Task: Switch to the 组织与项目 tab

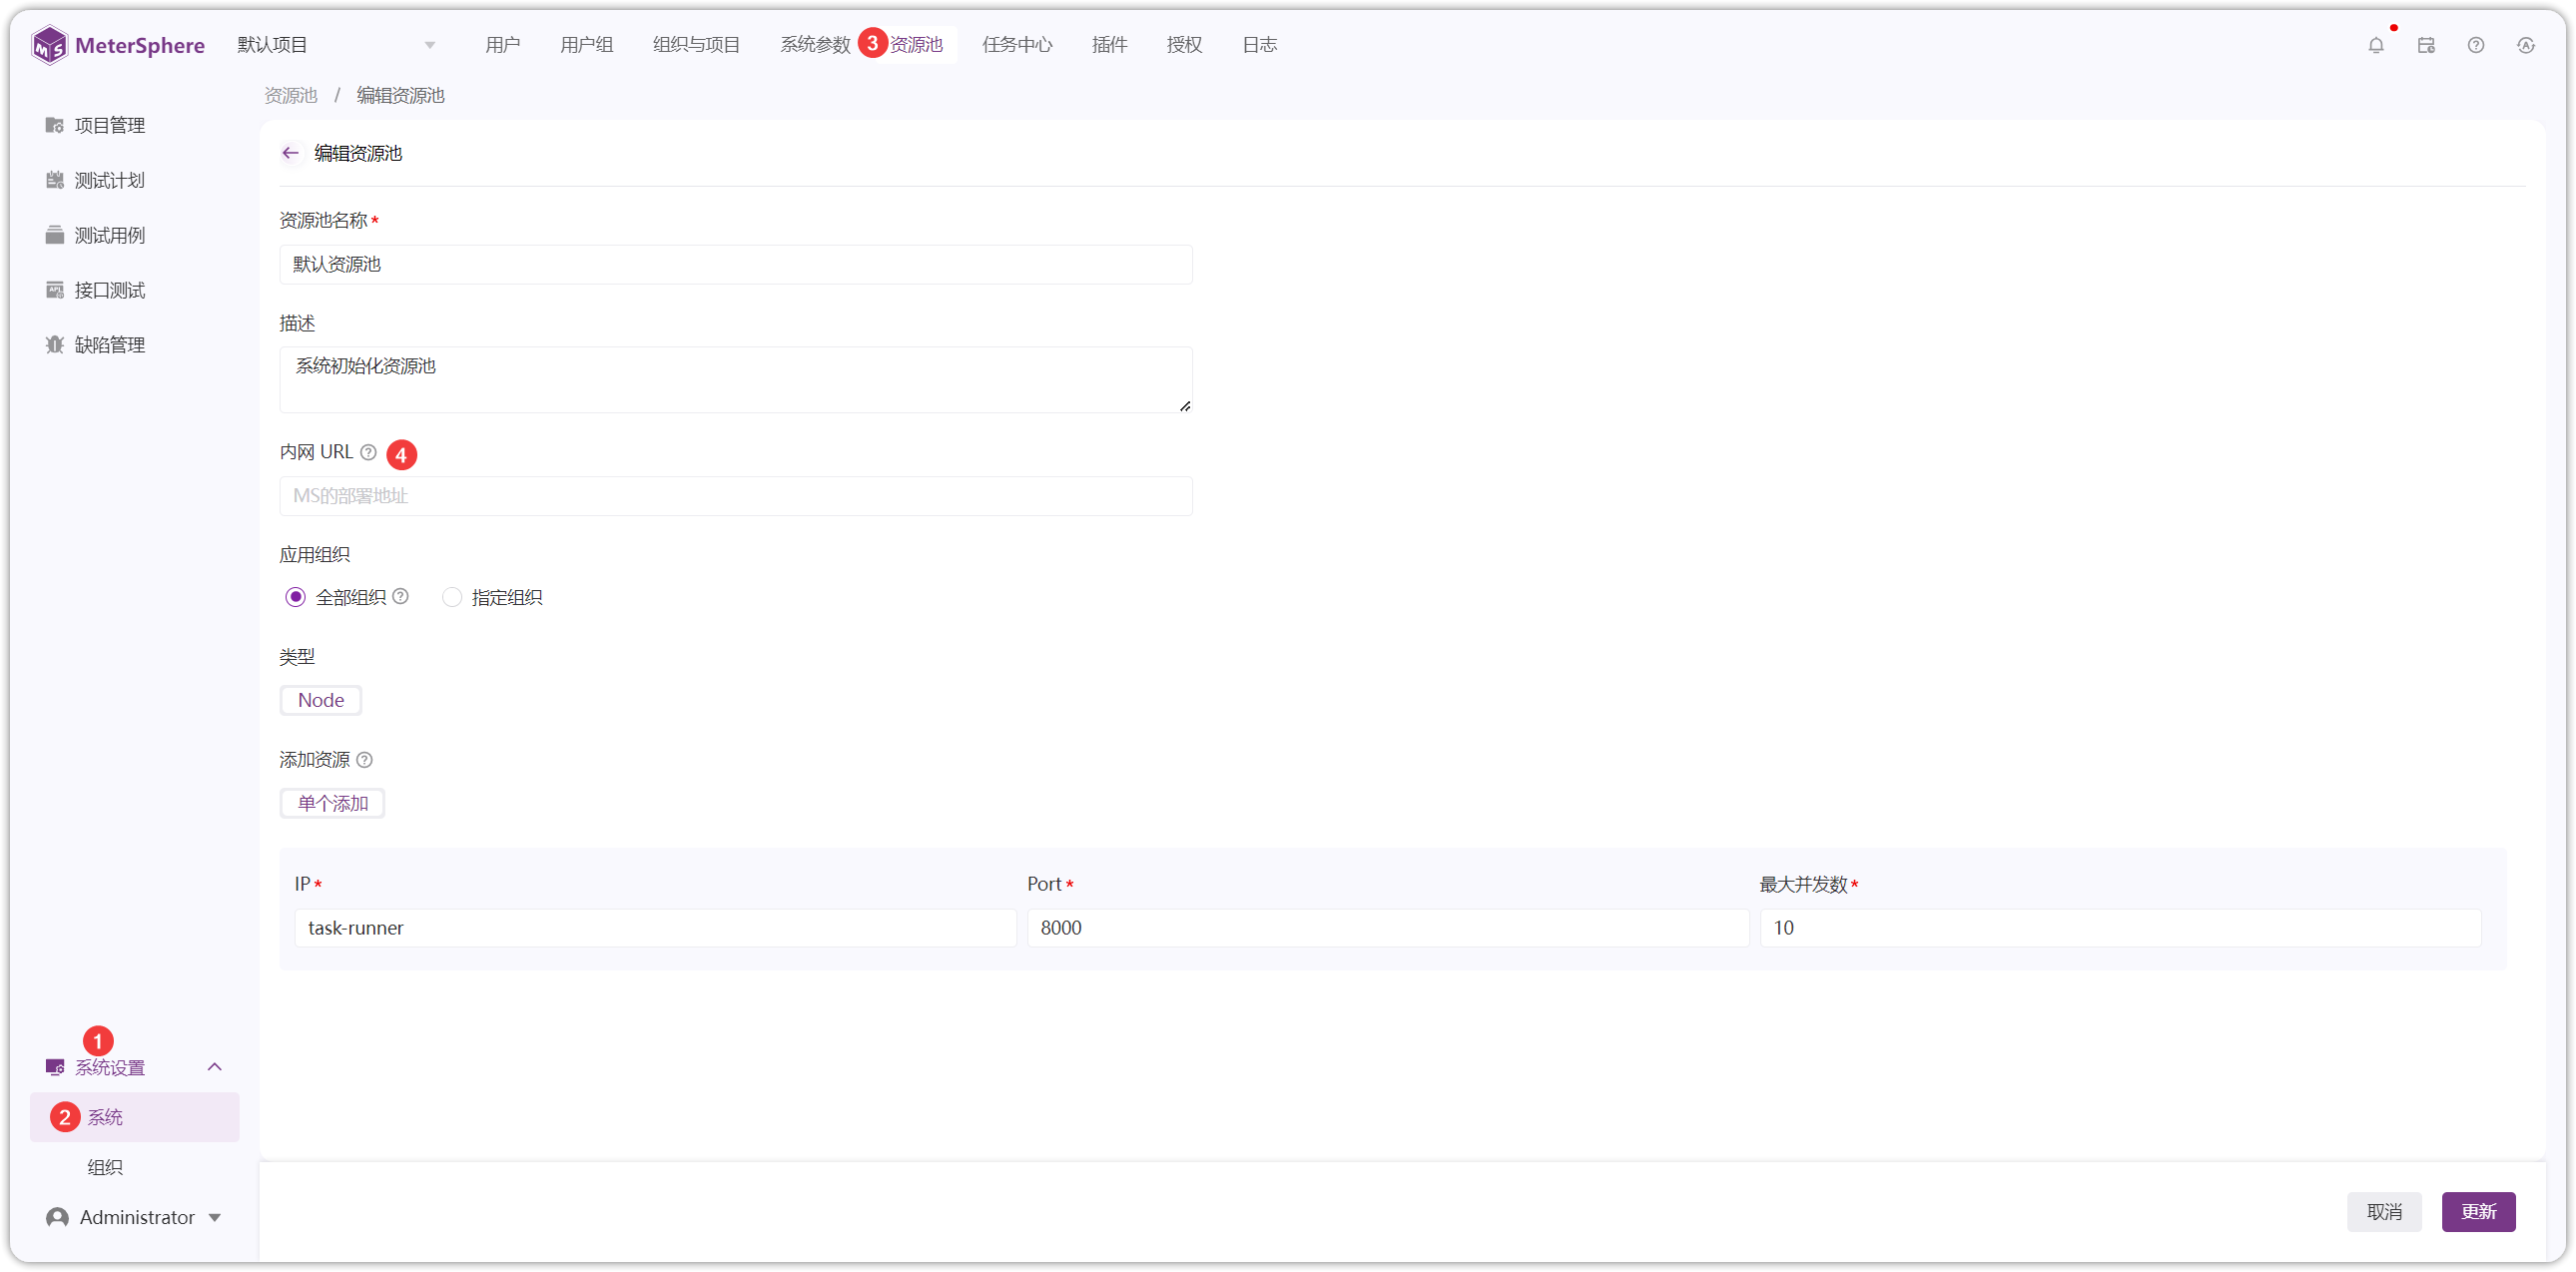Action: pyautogui.click(x=696, y=45)
